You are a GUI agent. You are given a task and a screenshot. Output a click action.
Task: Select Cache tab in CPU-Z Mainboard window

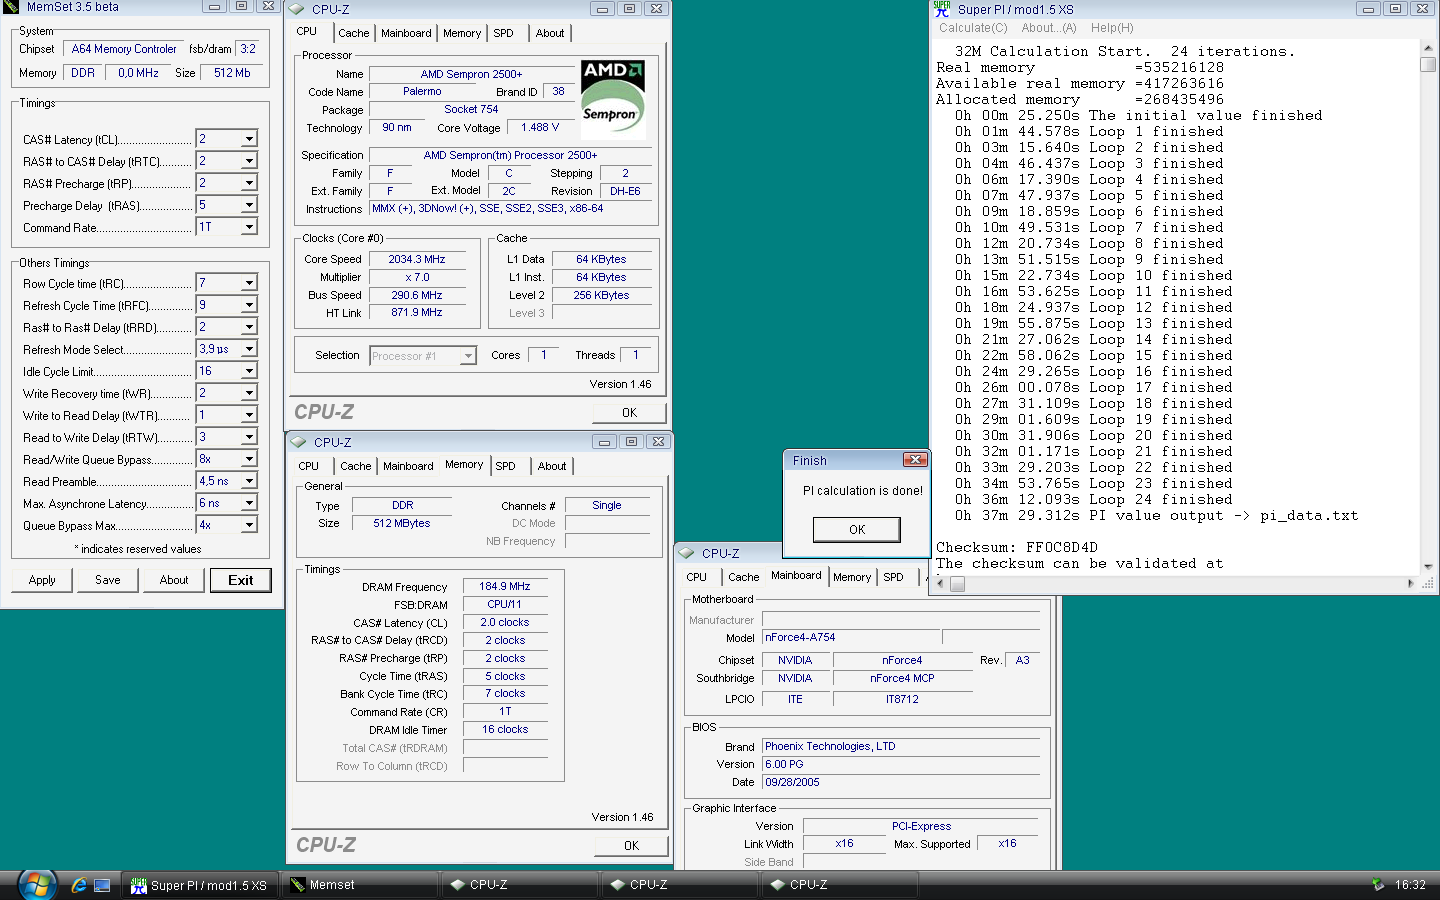(x=744, y=577)
